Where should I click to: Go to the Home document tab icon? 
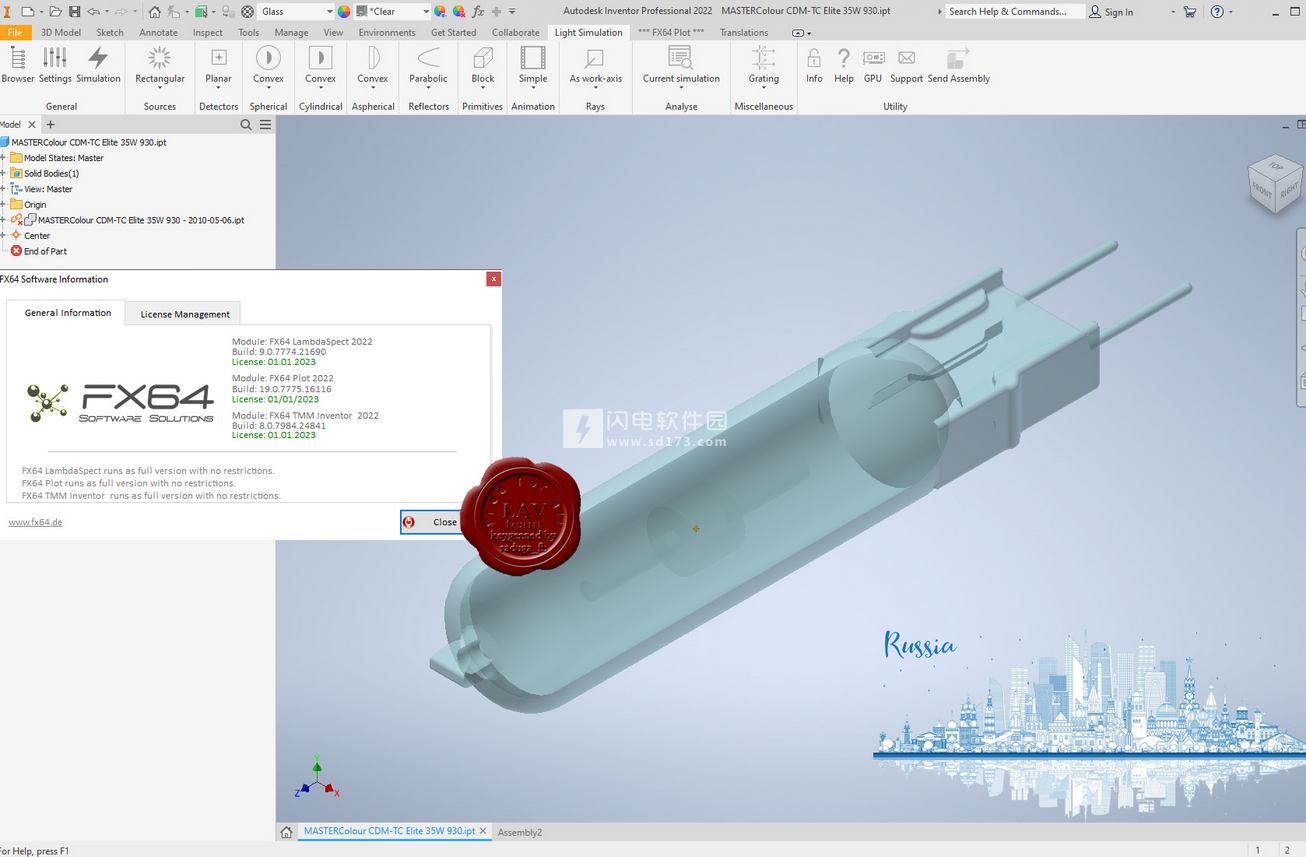(286, 831)
